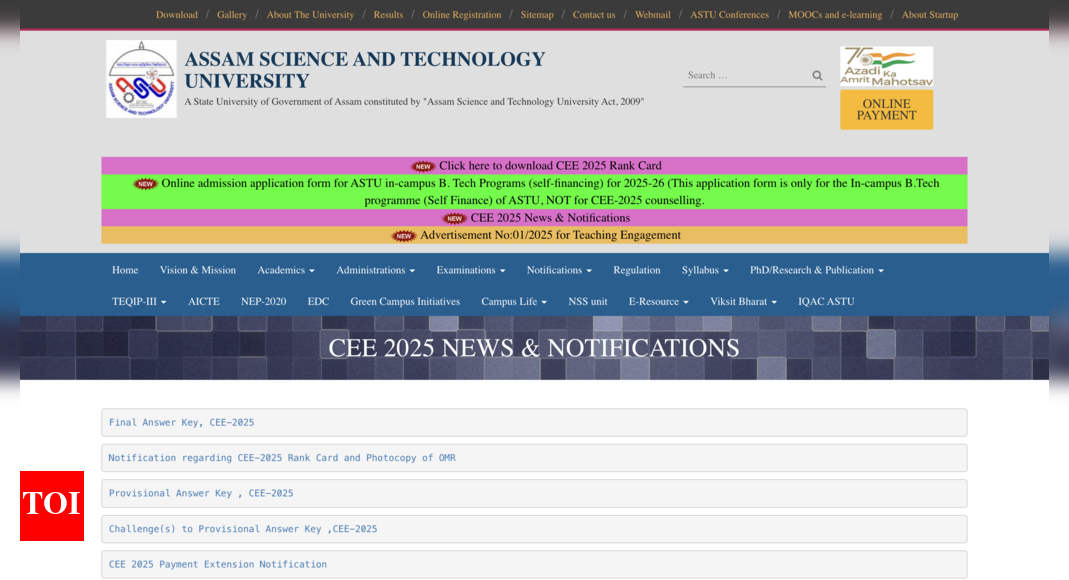Expand the Campus Life dropdown
This screenshot has height=580, width=1069.
513,301
